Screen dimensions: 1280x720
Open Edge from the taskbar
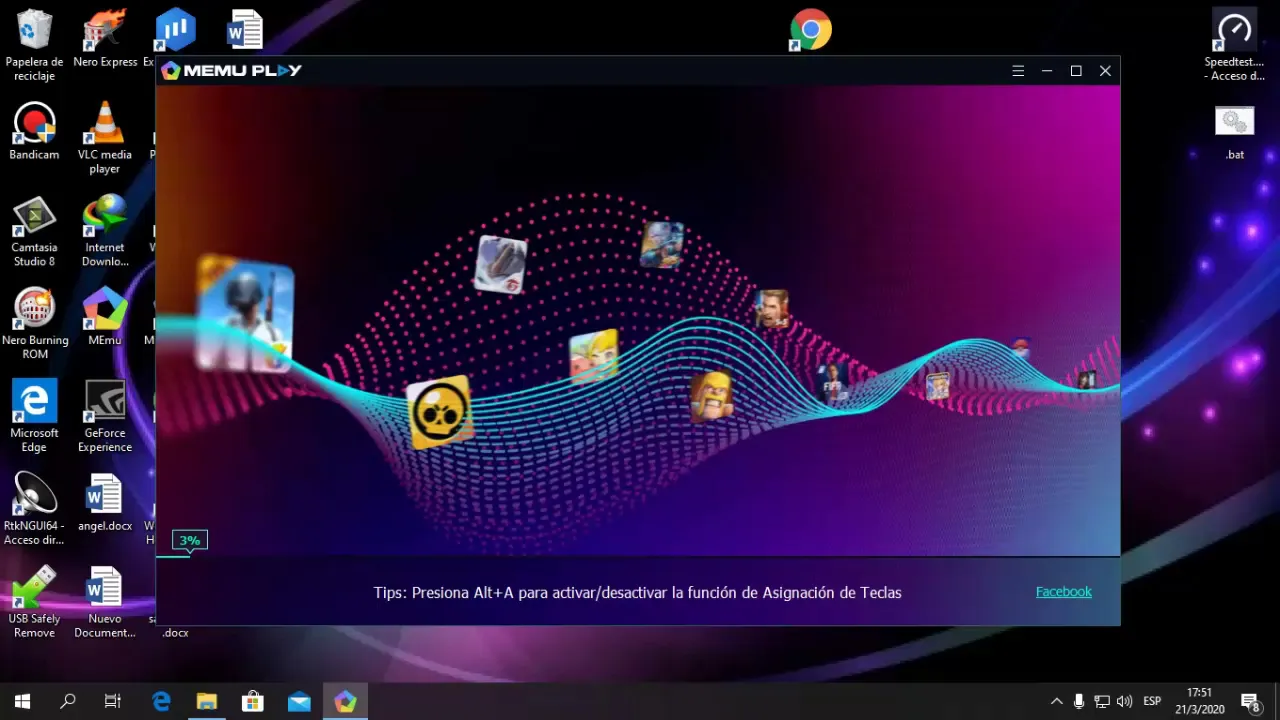tap(161, 702)
